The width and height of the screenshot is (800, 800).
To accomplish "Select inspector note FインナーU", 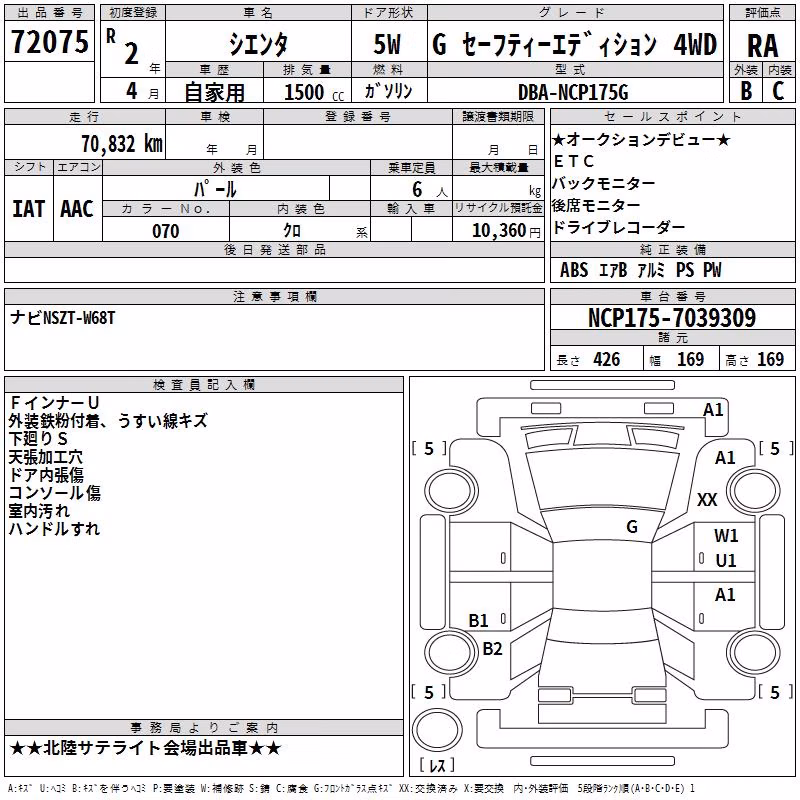I will [x=54, y=403].
